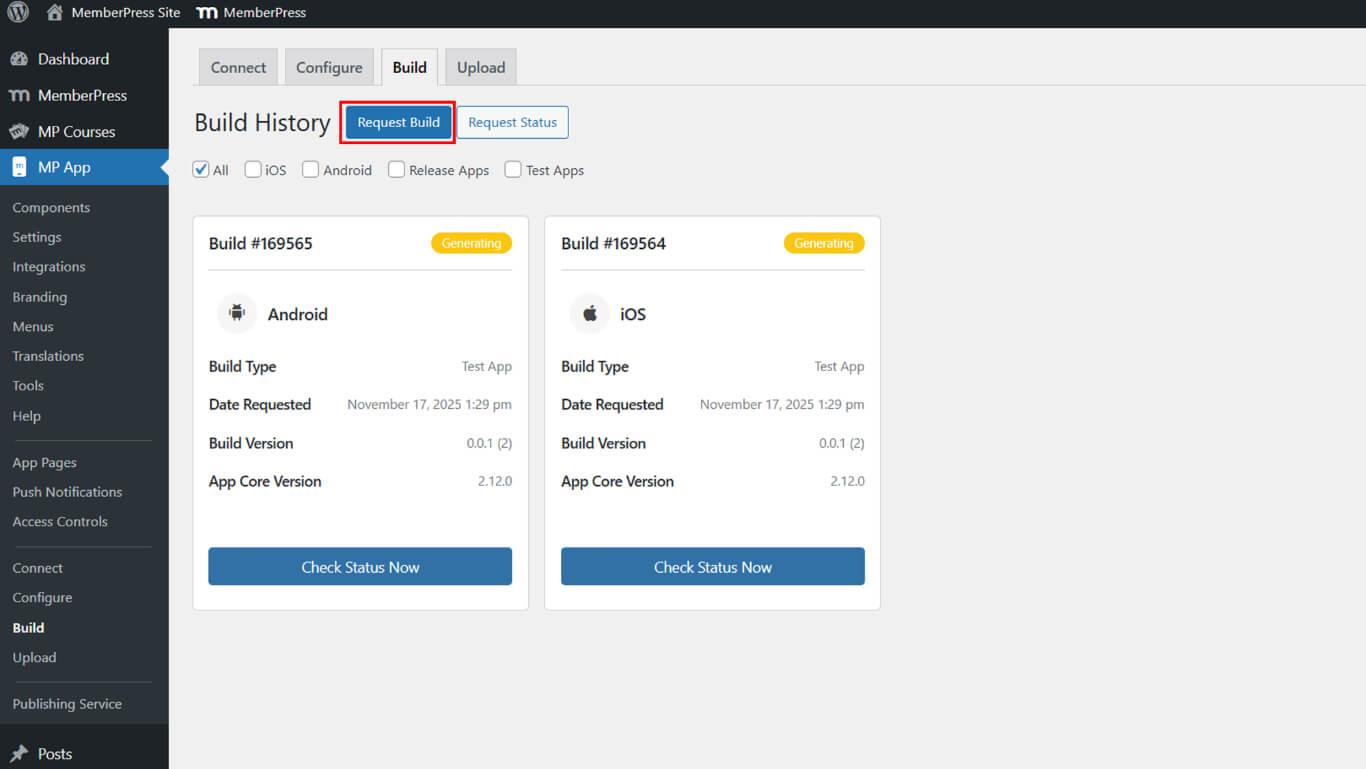The height and width of the screenshot is (769, 1366).
Task: Click the Apple iOS logo icon
Action: [x=590, y=314]
